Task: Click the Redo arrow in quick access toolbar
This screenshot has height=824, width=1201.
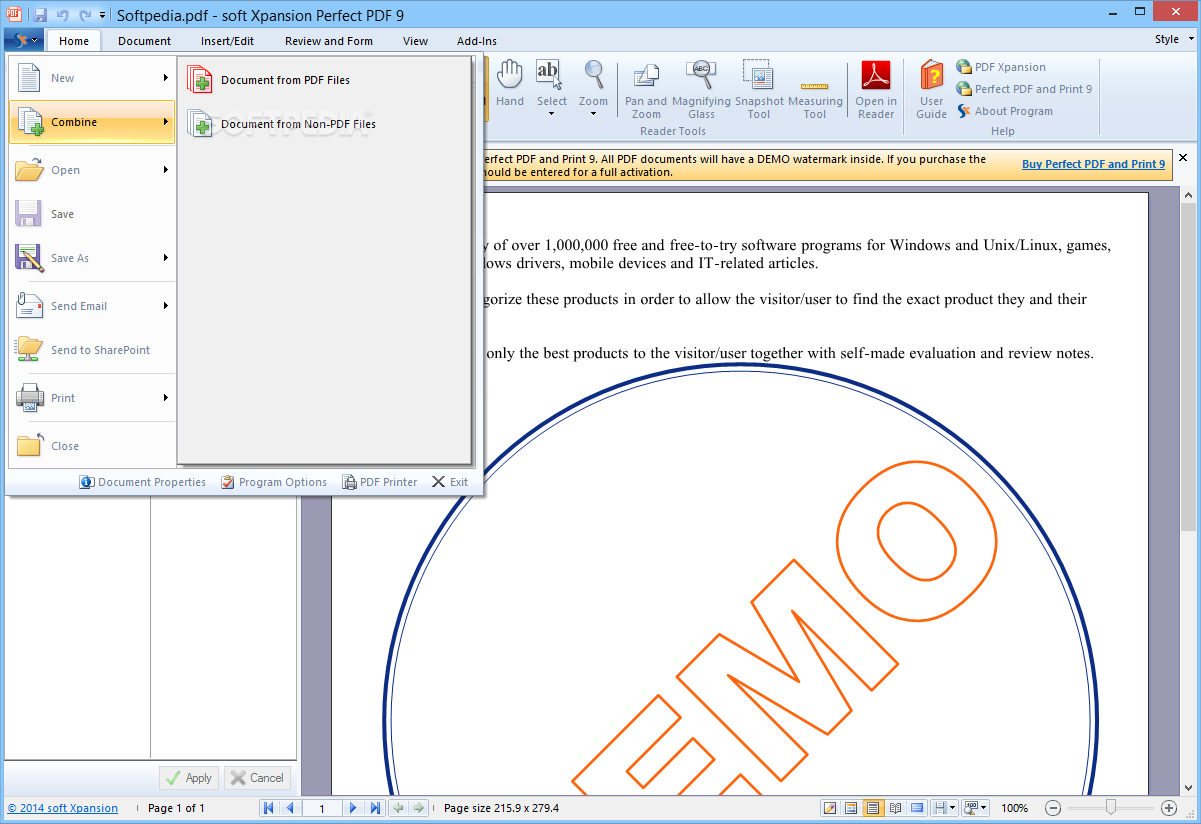Action: tap(85, 15)
